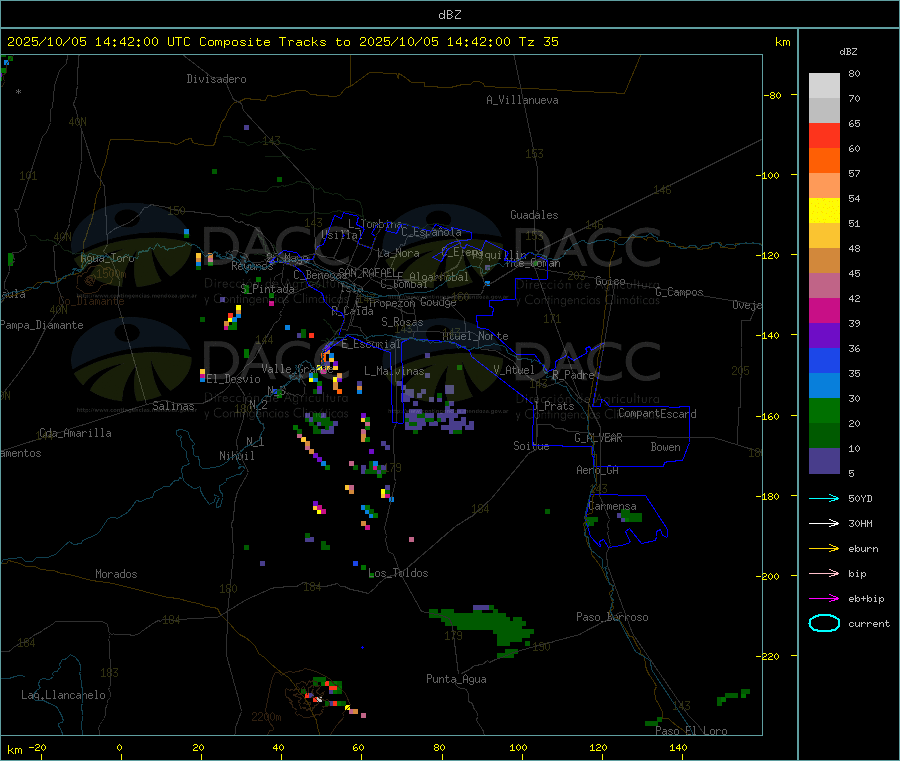Click the 'Nihuil' map label
This screenshot has height=761, width=900.
click(x=236, y=456)
